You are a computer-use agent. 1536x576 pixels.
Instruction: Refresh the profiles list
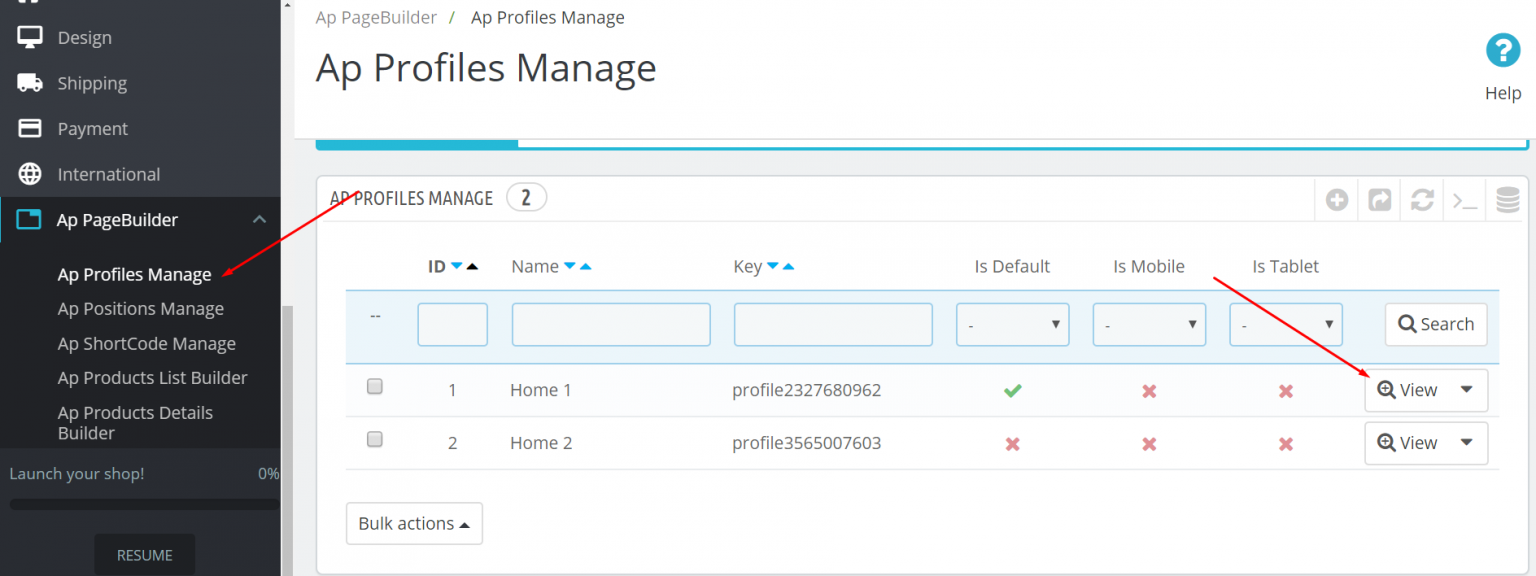click(x=1421, y=199)
